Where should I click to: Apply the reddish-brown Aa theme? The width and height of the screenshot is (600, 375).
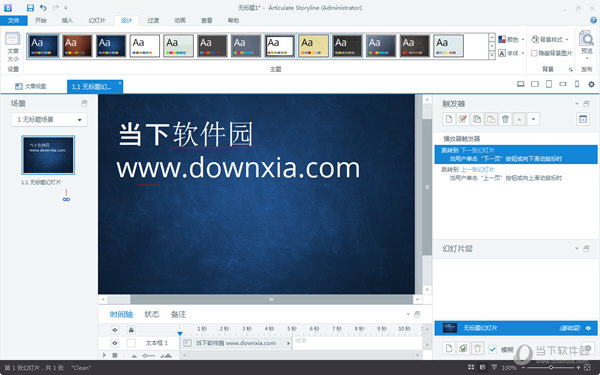[77, 46]
